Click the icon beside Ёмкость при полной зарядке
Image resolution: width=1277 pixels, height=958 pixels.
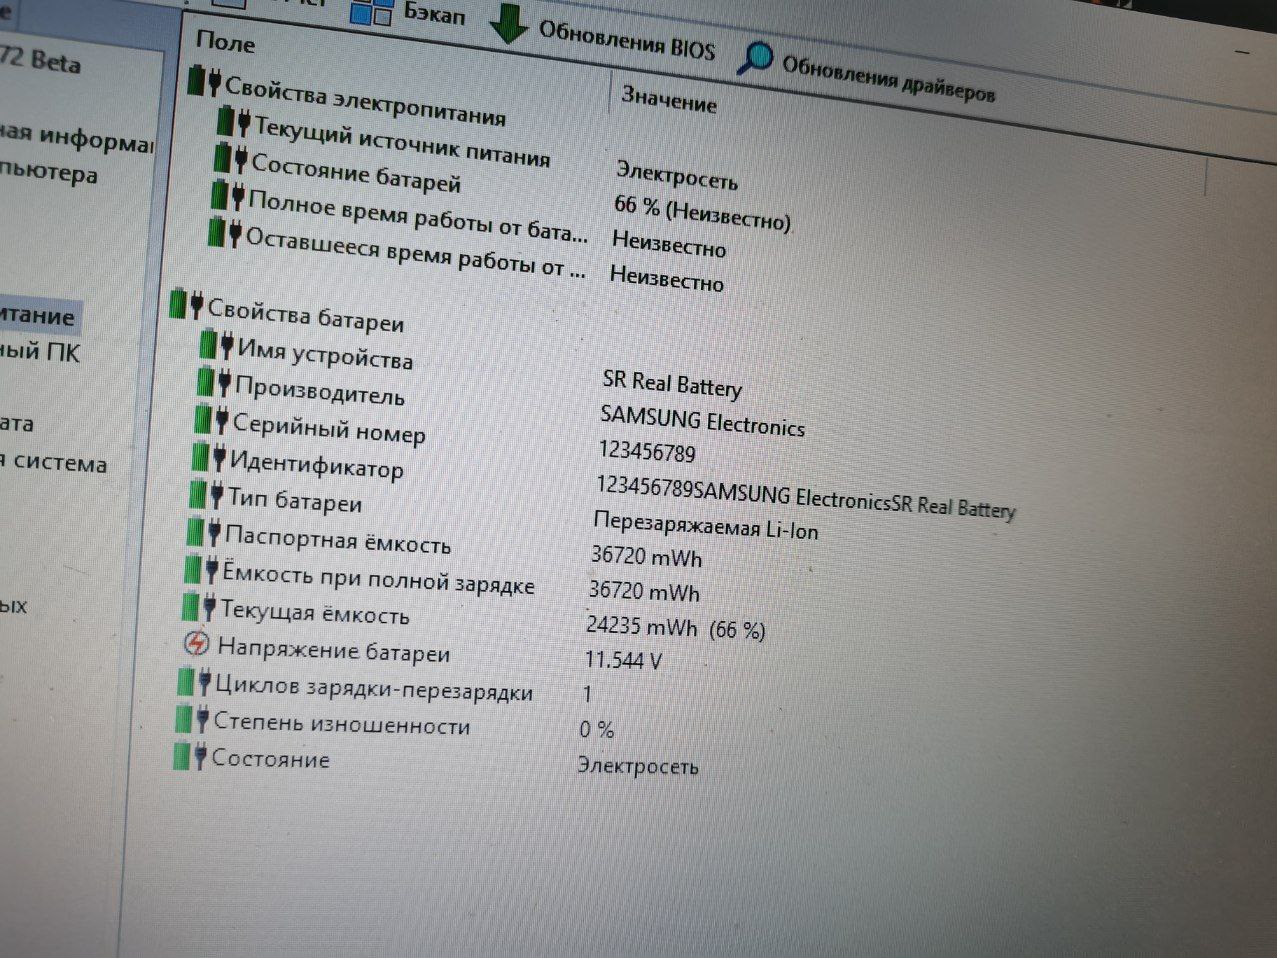click(201, 570)
